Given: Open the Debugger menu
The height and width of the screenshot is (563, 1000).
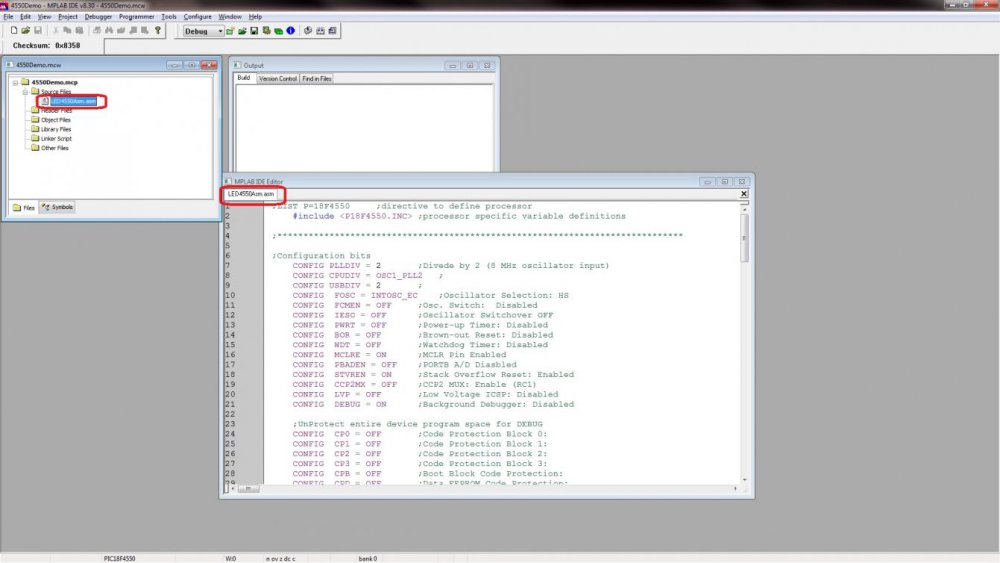Looking at the screenshot, I should (98, 17).
